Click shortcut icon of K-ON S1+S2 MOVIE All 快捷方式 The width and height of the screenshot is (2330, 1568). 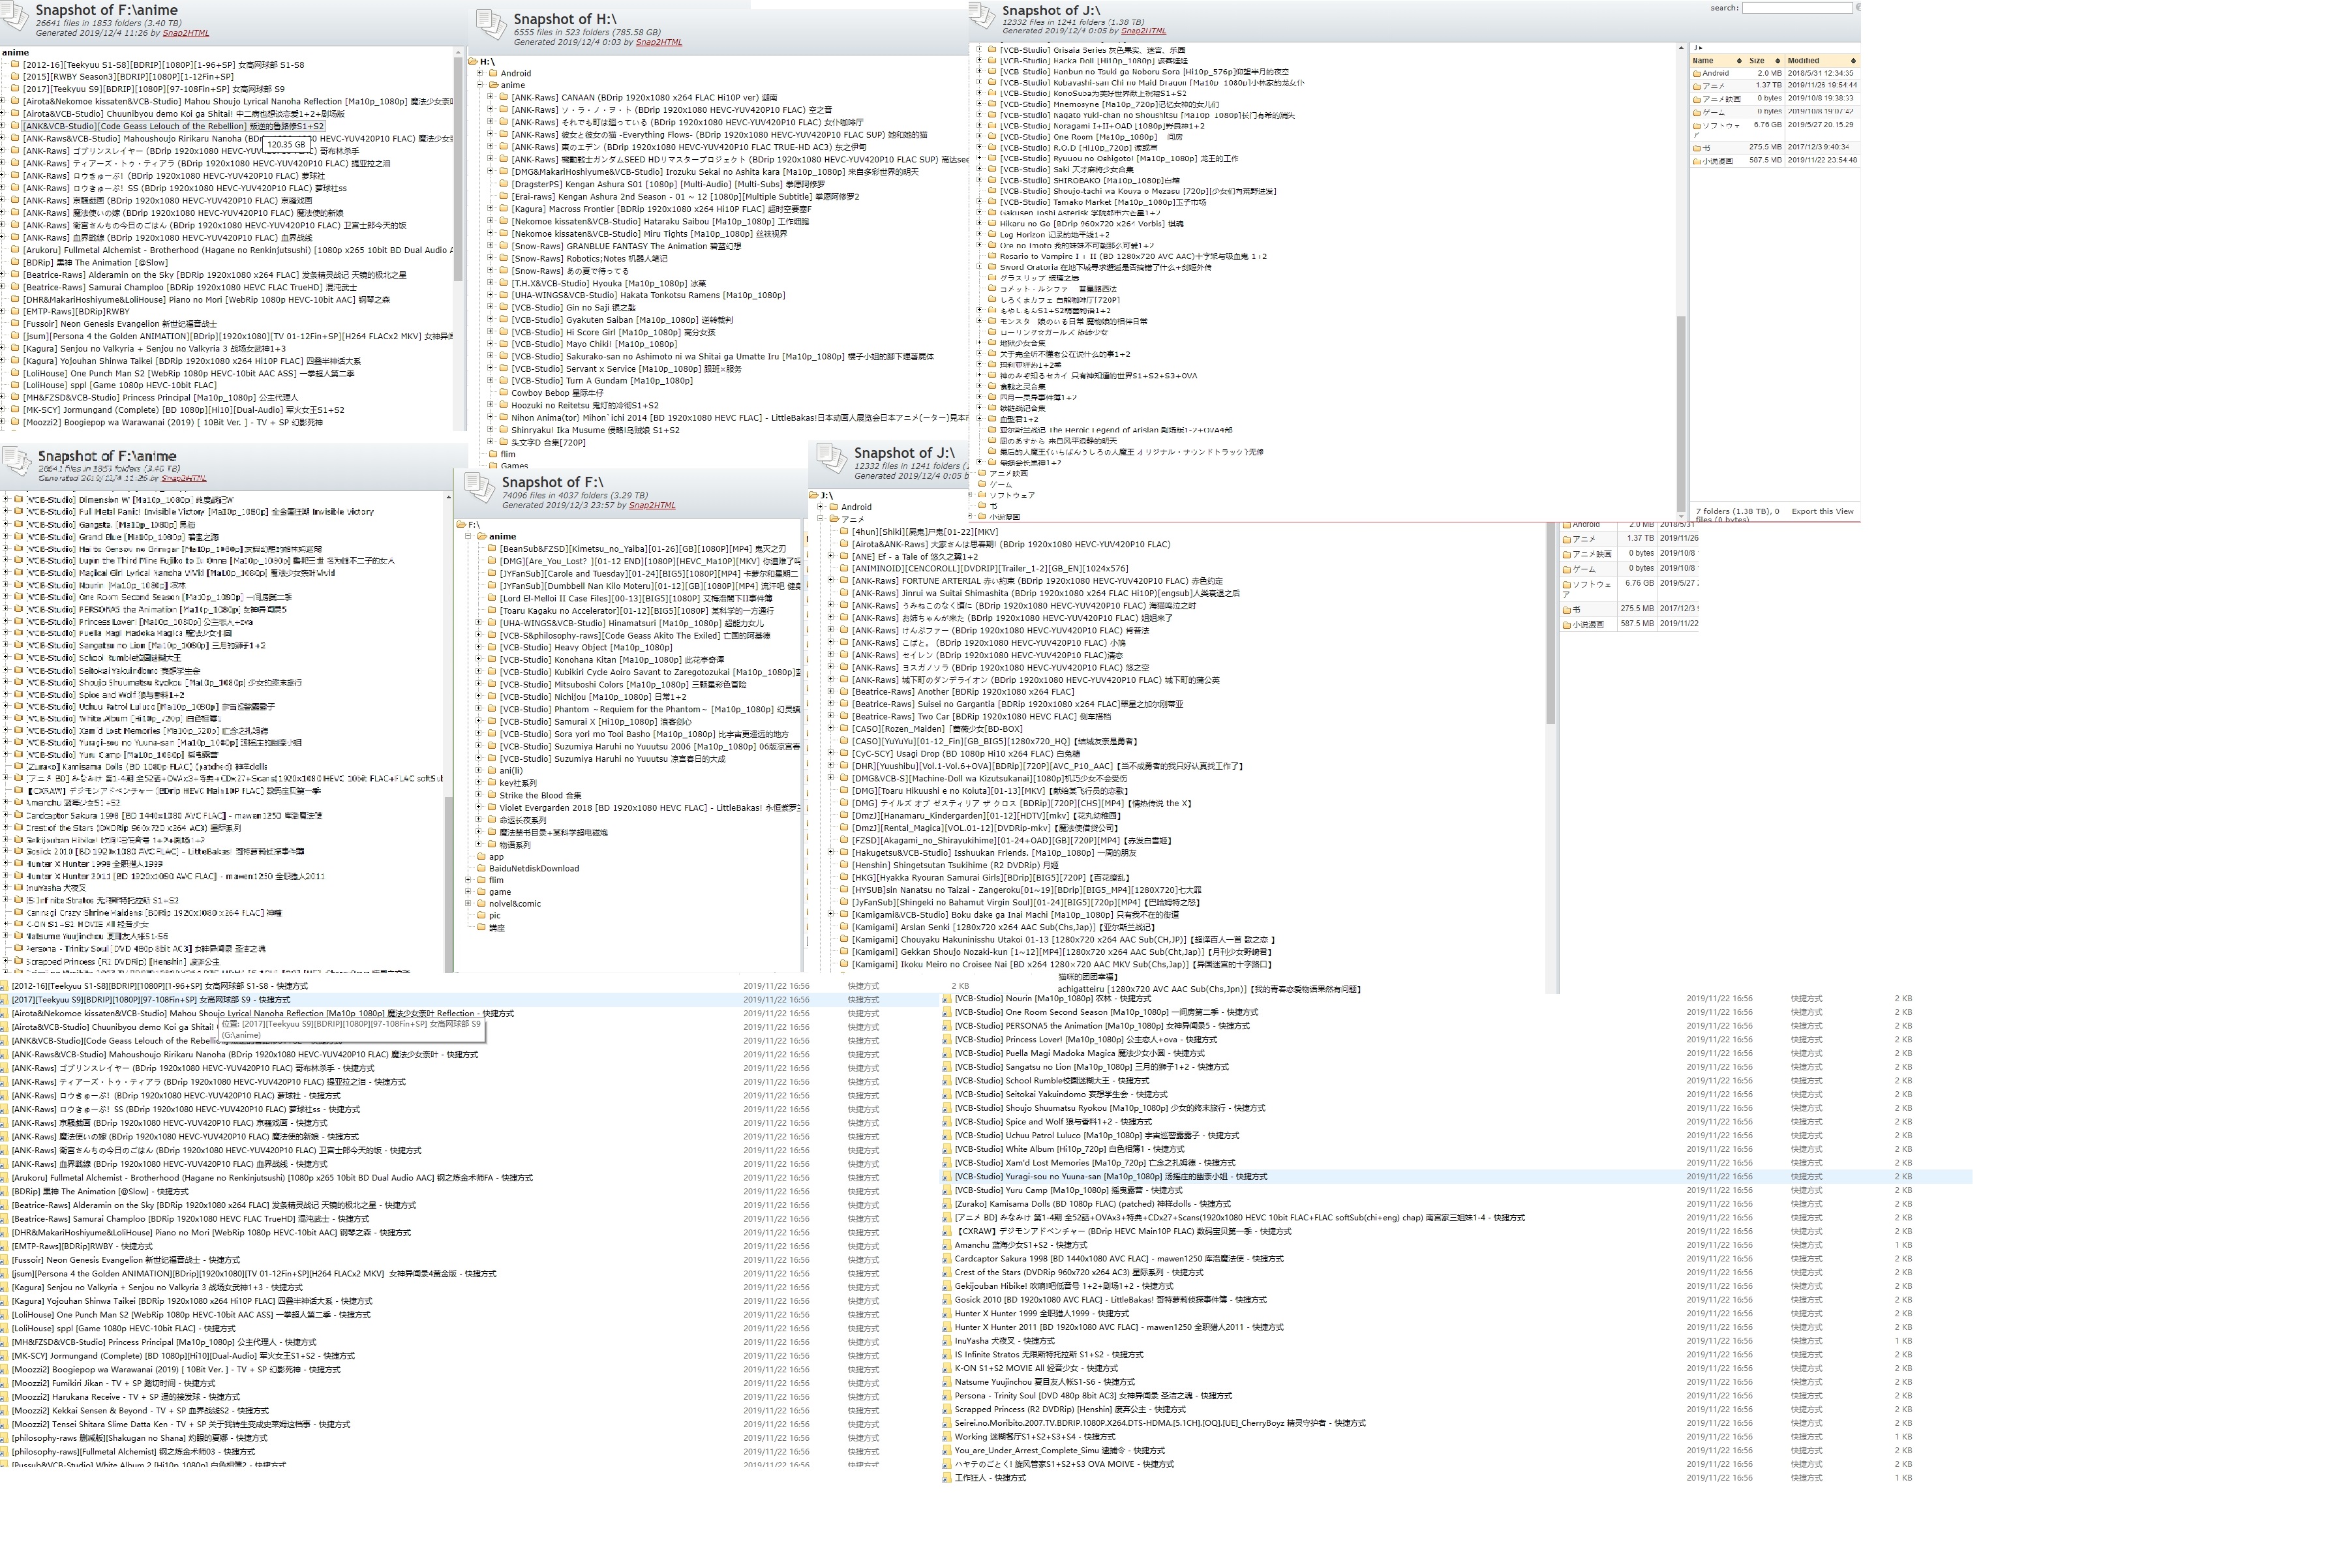point(946,1368)
